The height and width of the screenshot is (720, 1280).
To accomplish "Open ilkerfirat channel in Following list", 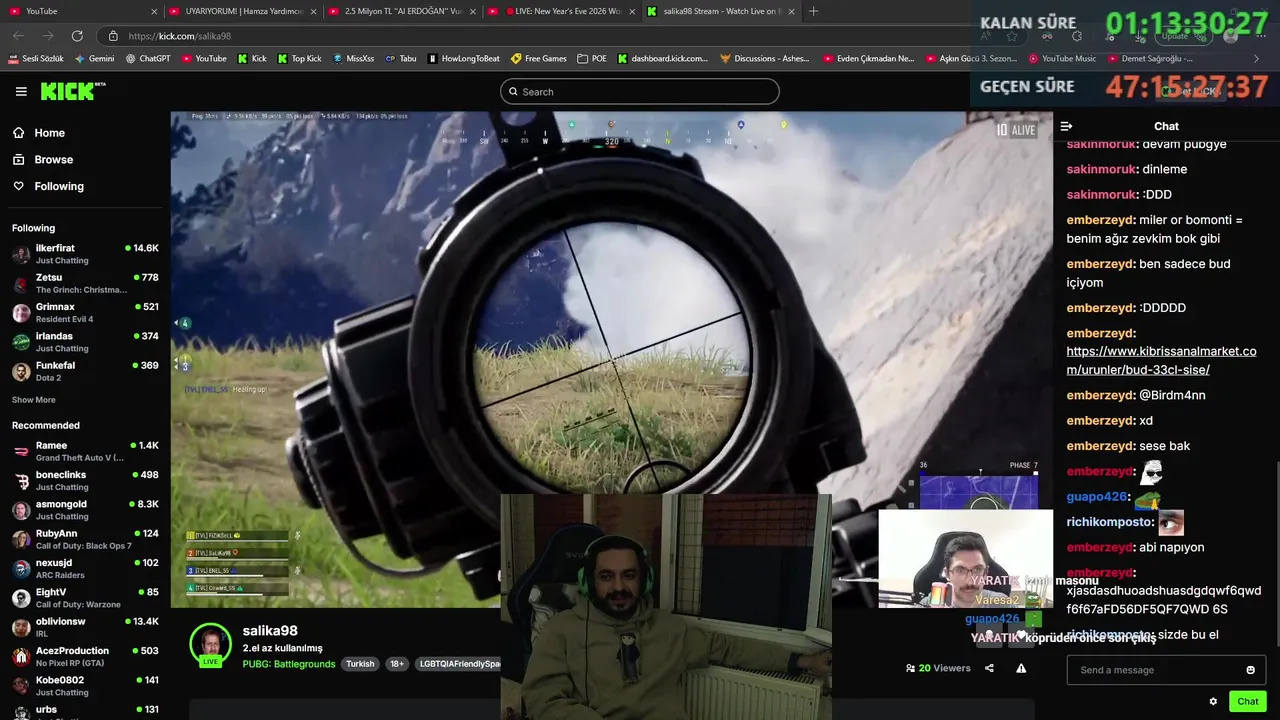I will (85, 254).
